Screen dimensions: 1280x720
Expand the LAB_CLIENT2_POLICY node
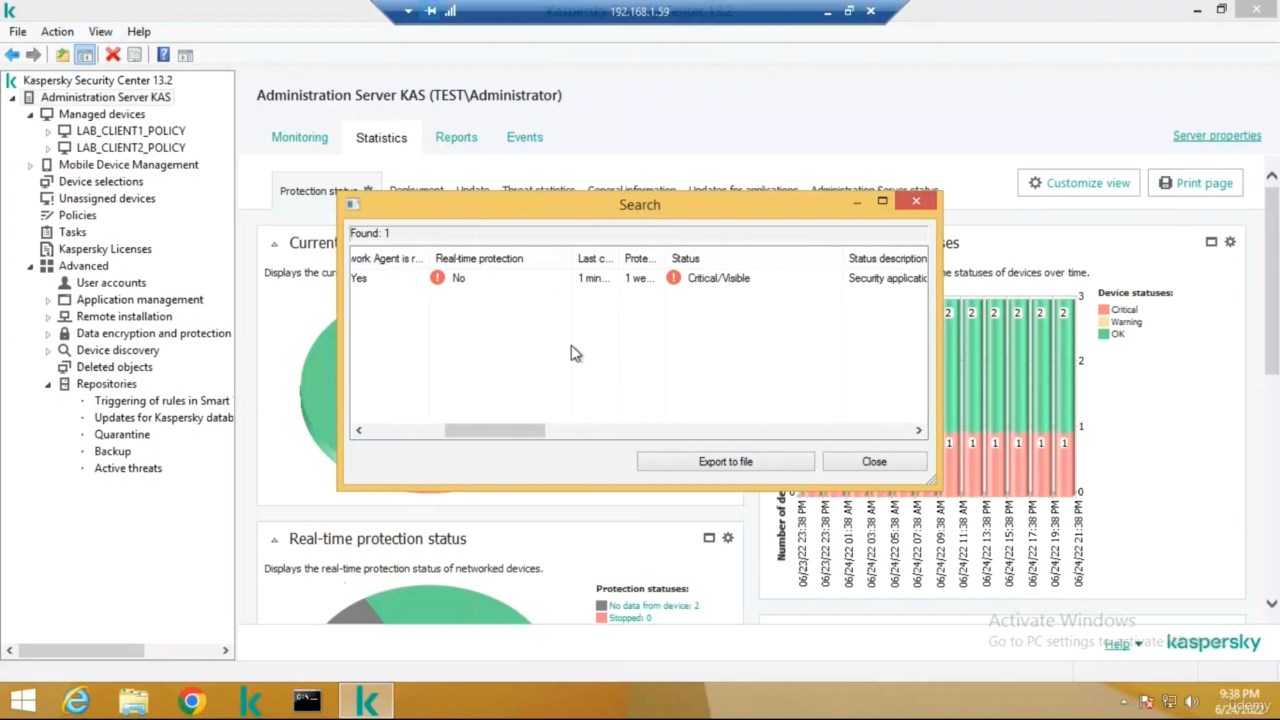(x=48, y=148)
